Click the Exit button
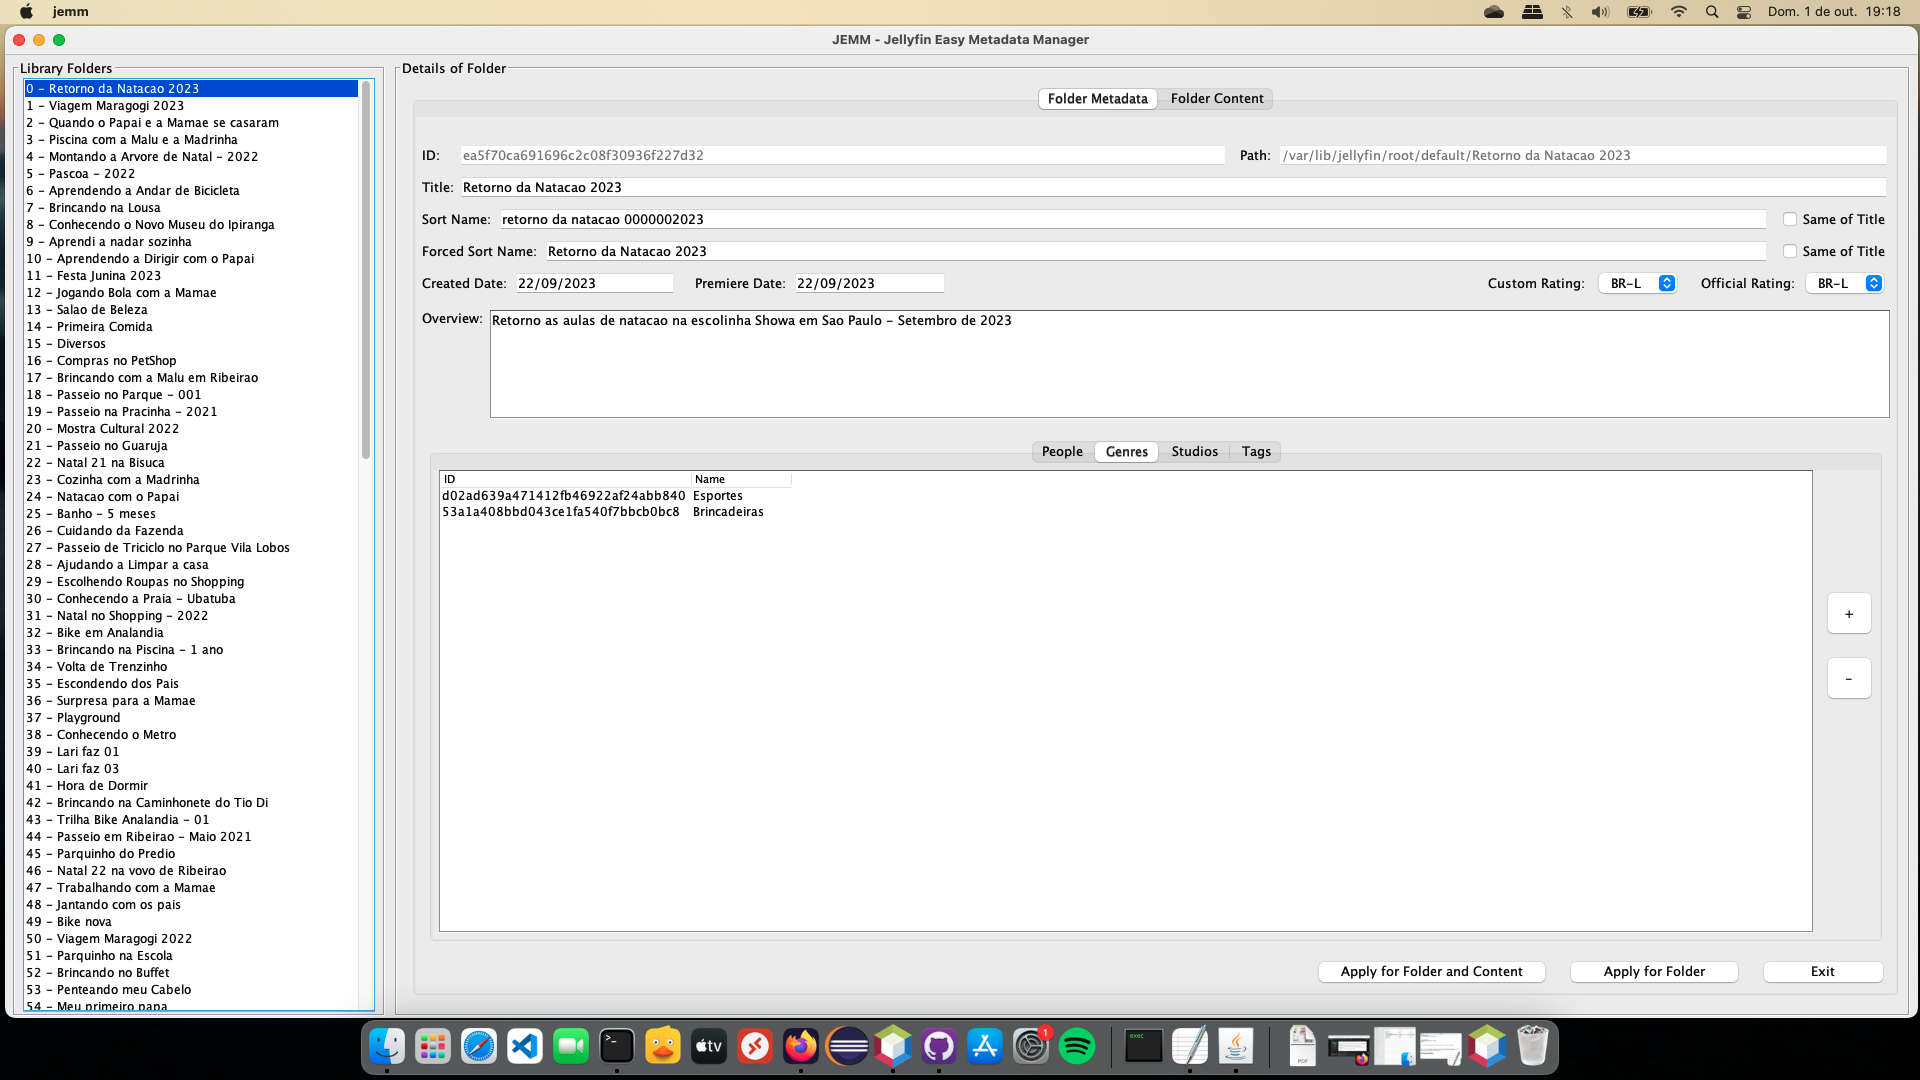Screen dimensions: 1920x1080 pos(1822,971)
